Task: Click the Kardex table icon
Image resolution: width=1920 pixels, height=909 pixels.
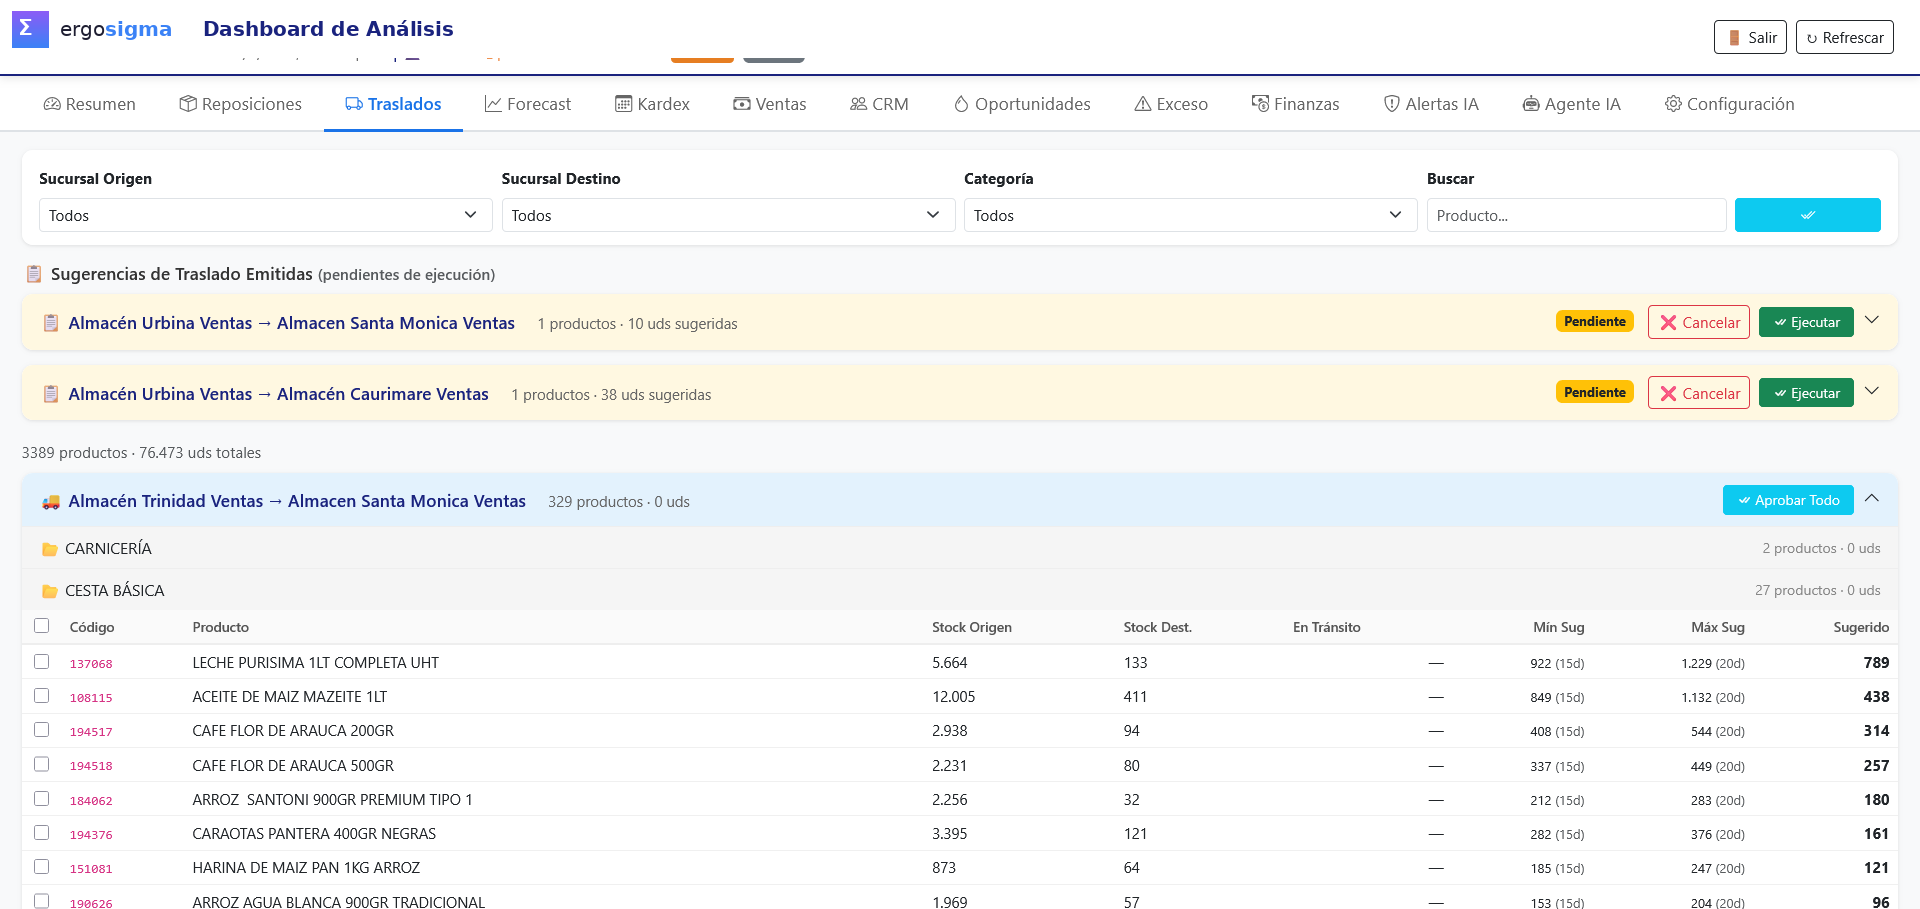Action: tap(623, 104)
